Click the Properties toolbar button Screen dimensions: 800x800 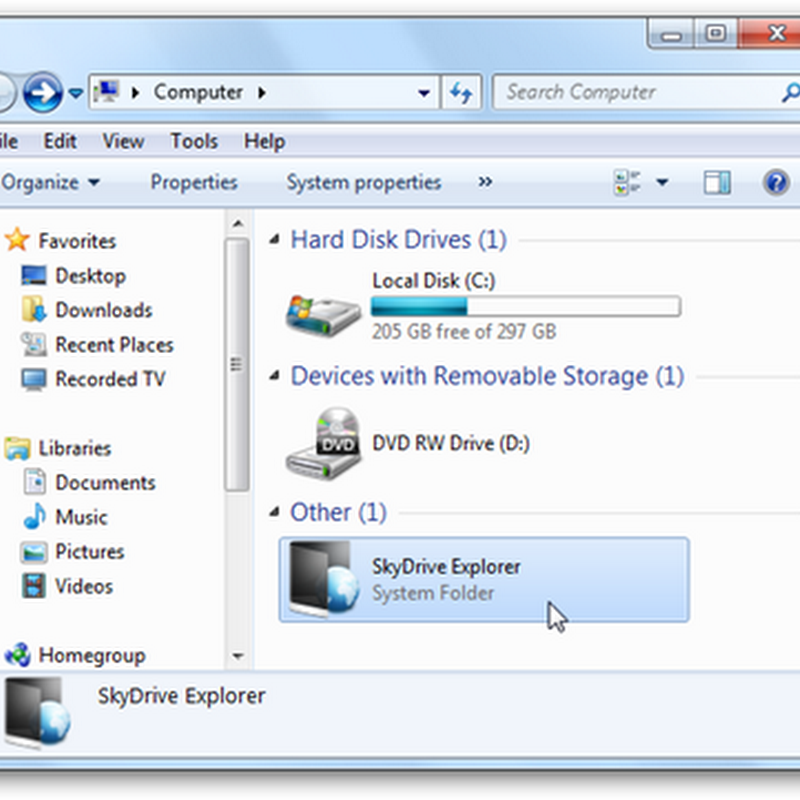(194, 182)
